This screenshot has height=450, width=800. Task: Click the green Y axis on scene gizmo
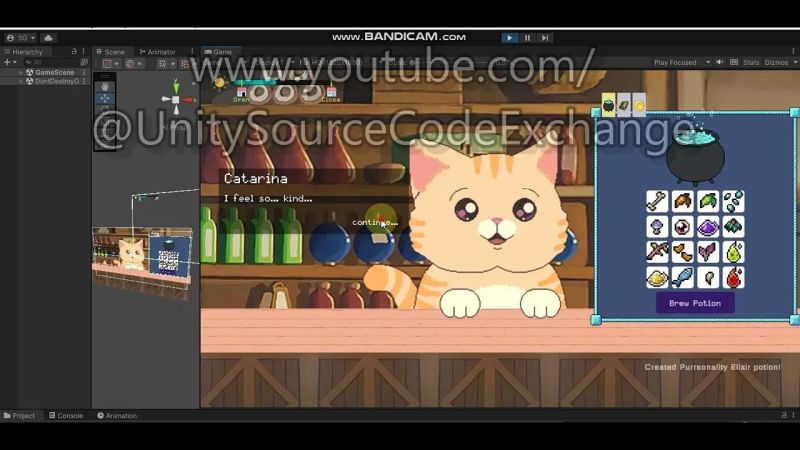coord(176,86)
